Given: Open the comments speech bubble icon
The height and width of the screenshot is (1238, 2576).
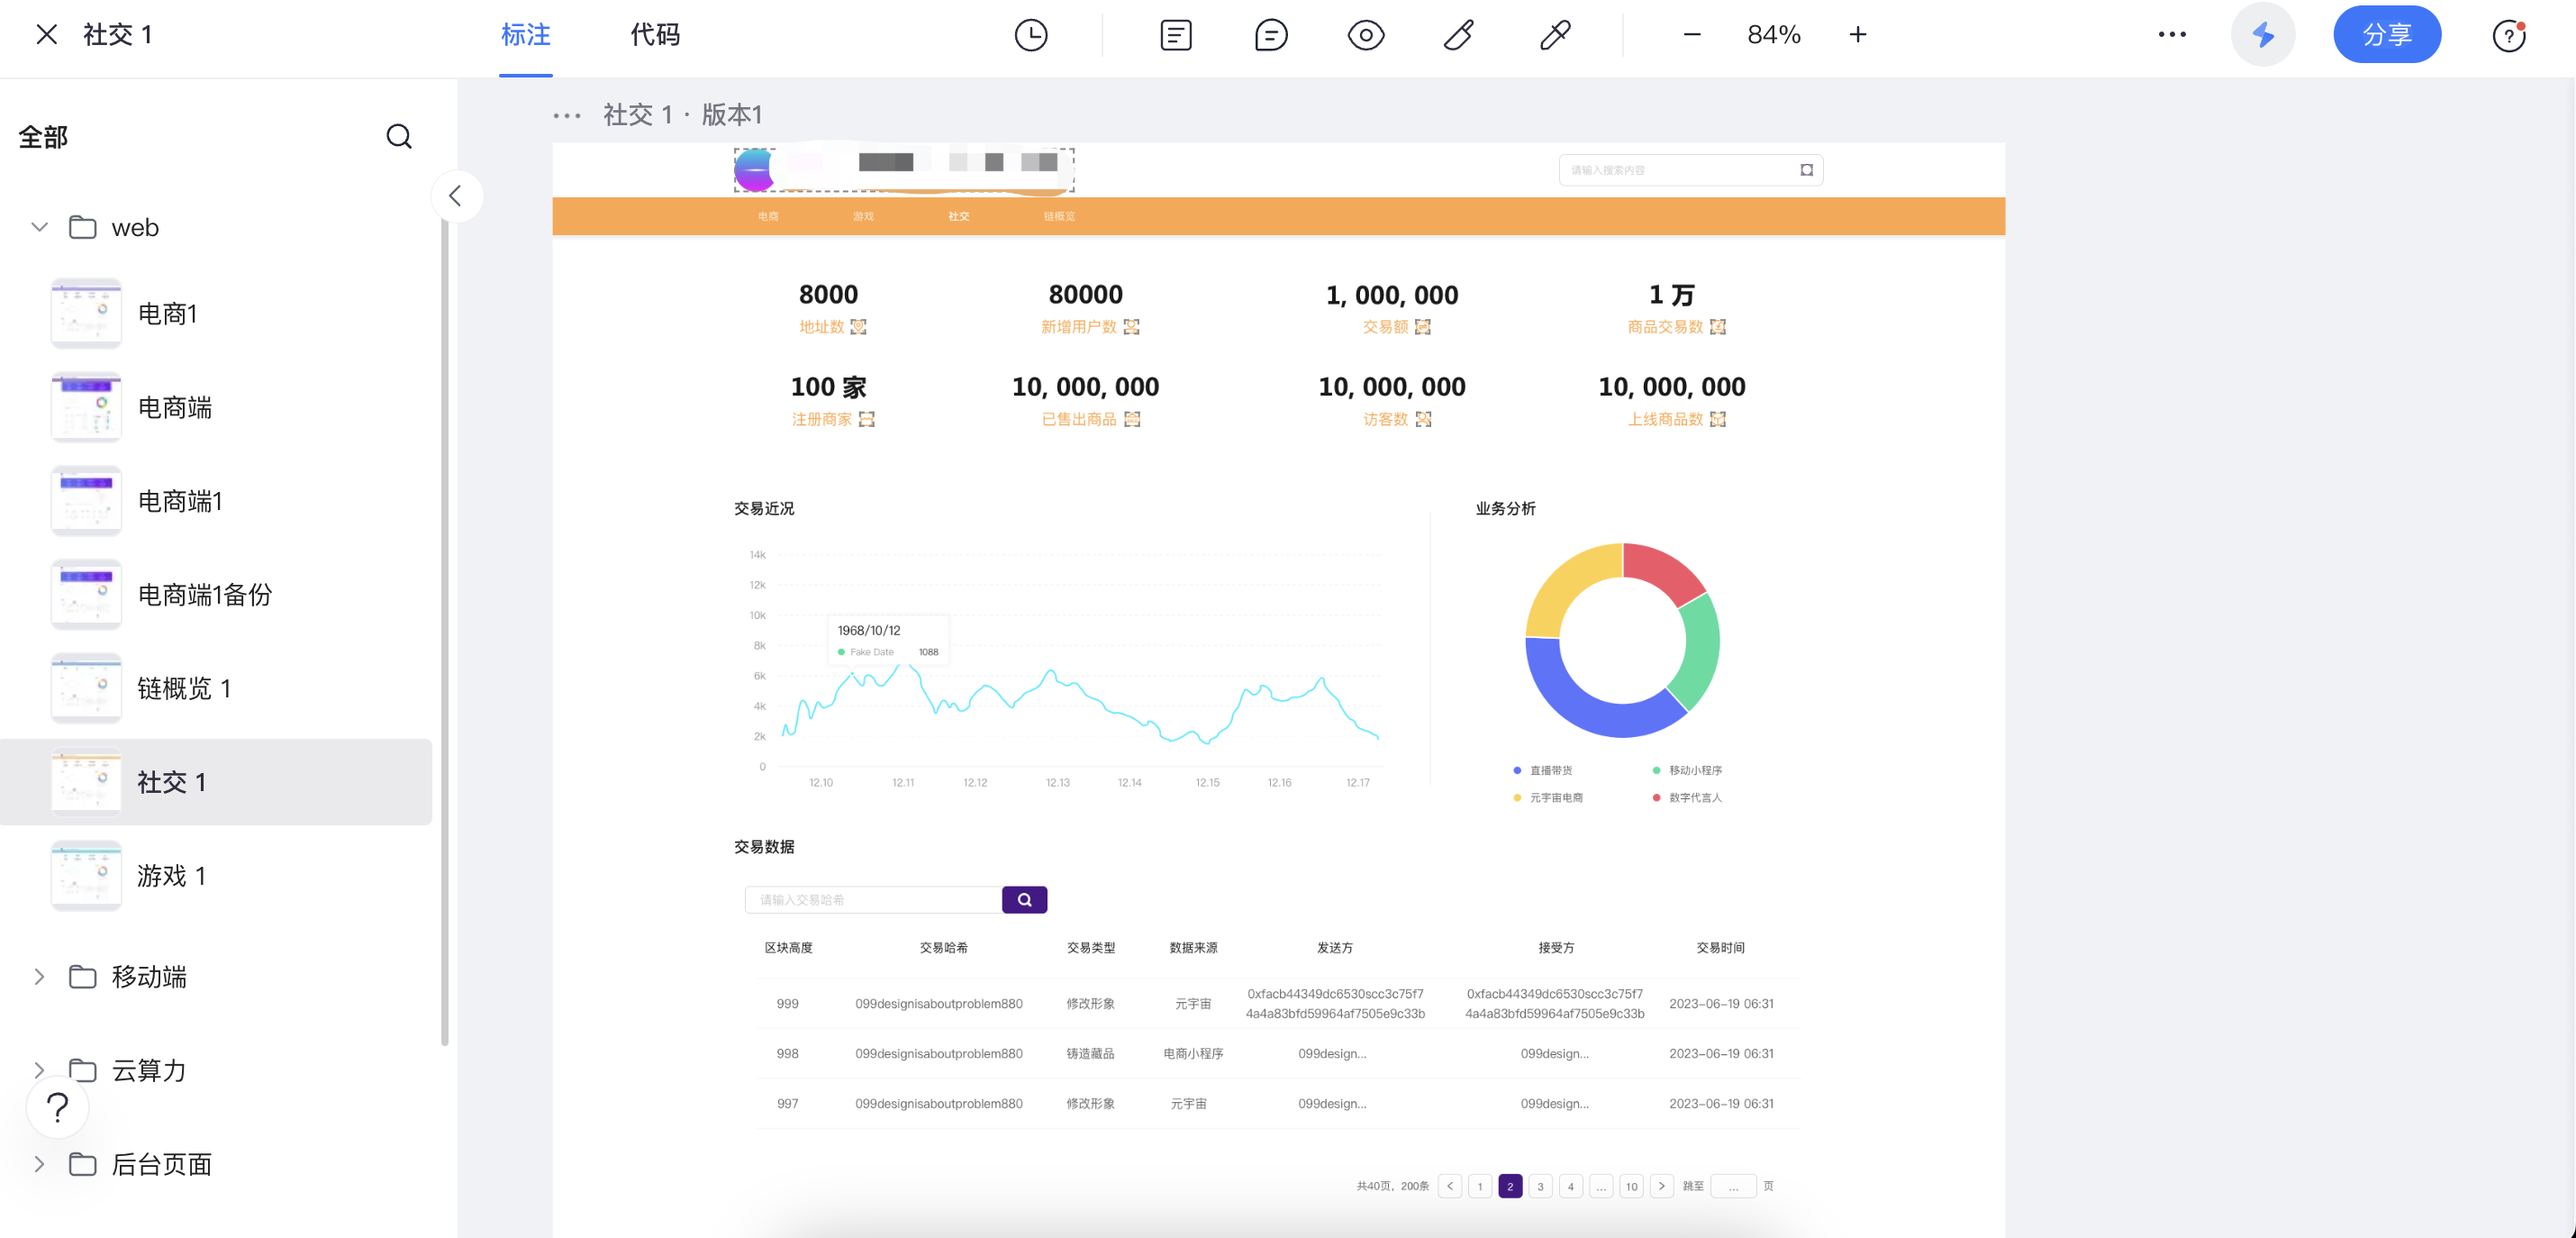Looking at the screenshot, I should point(1270,35).
